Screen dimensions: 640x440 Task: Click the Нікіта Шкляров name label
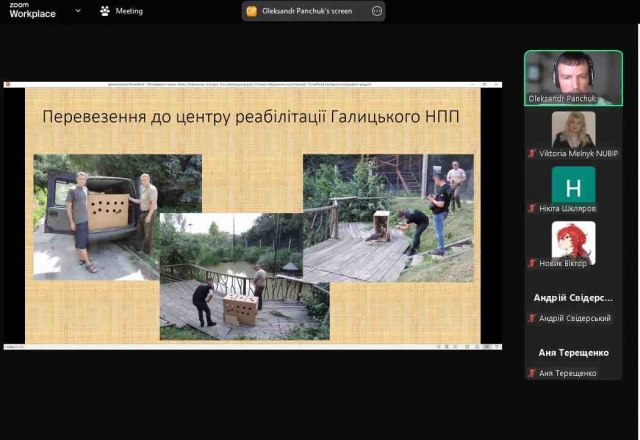pyautogui.click(x=567, y=209)
